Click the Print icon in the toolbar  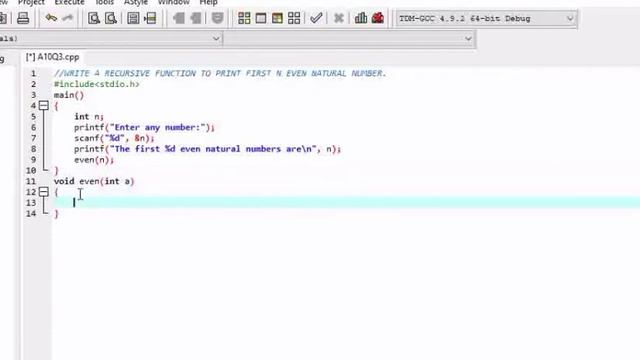[23, 18]
